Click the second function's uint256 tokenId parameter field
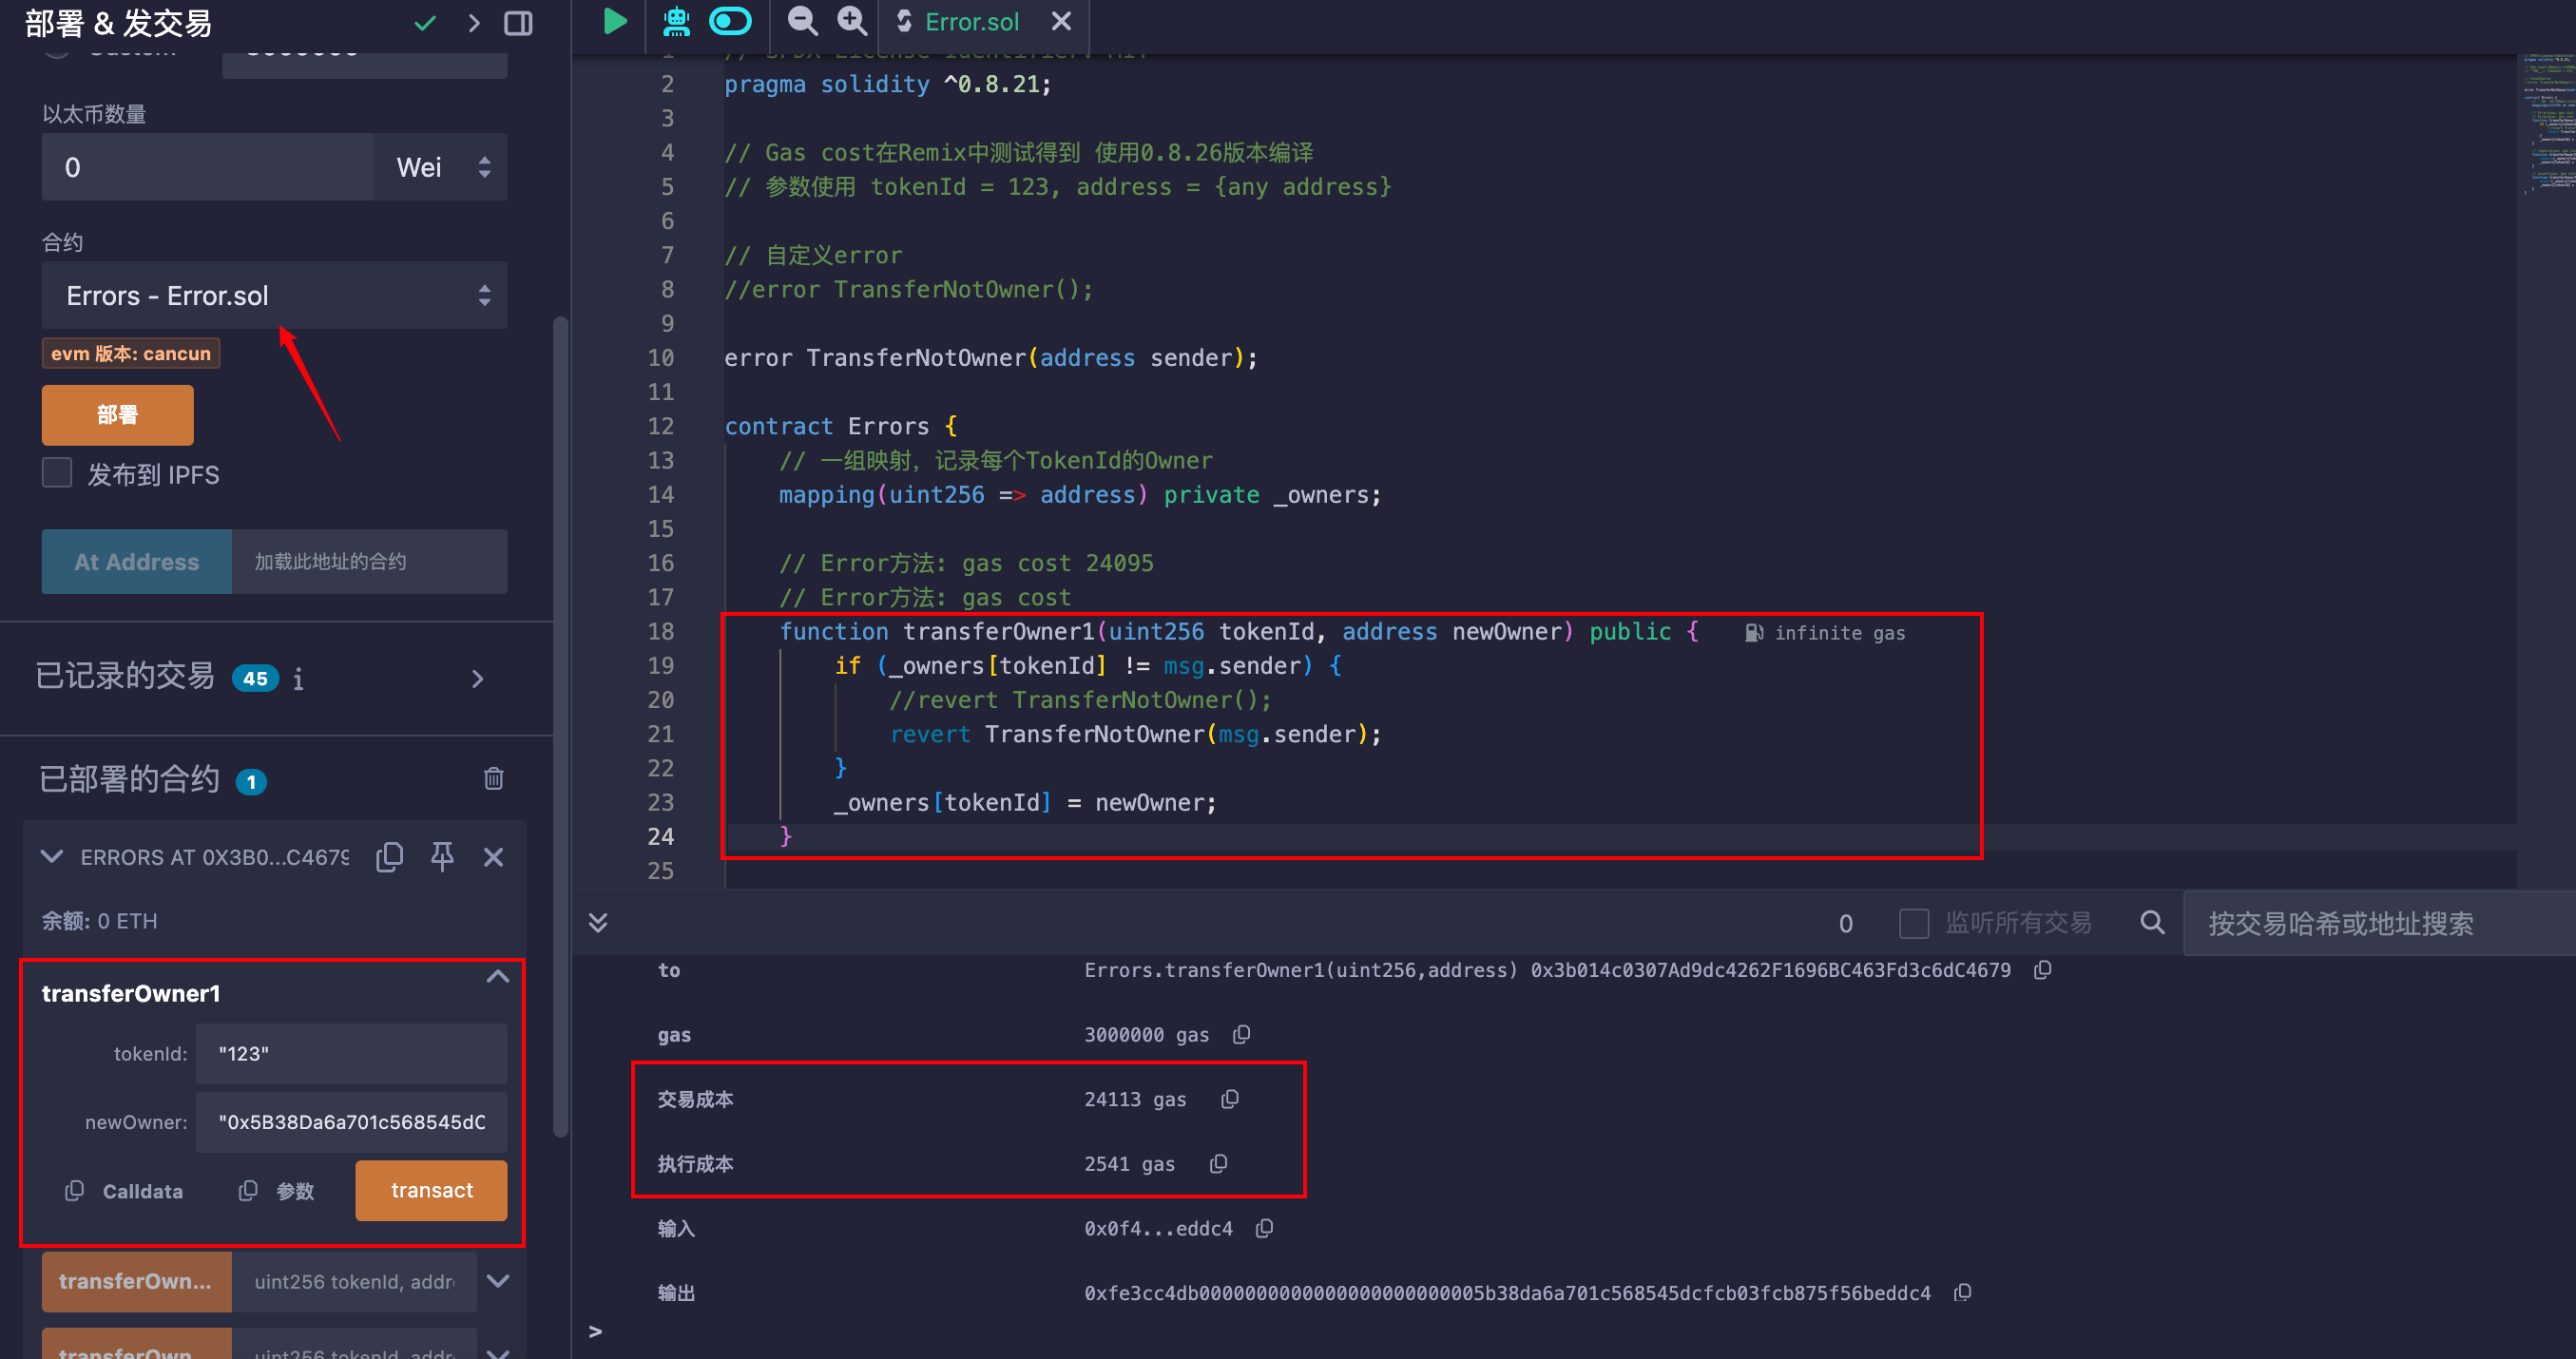The height and width of the screenshot is (1359, 2576). (x=353, y=1281)
